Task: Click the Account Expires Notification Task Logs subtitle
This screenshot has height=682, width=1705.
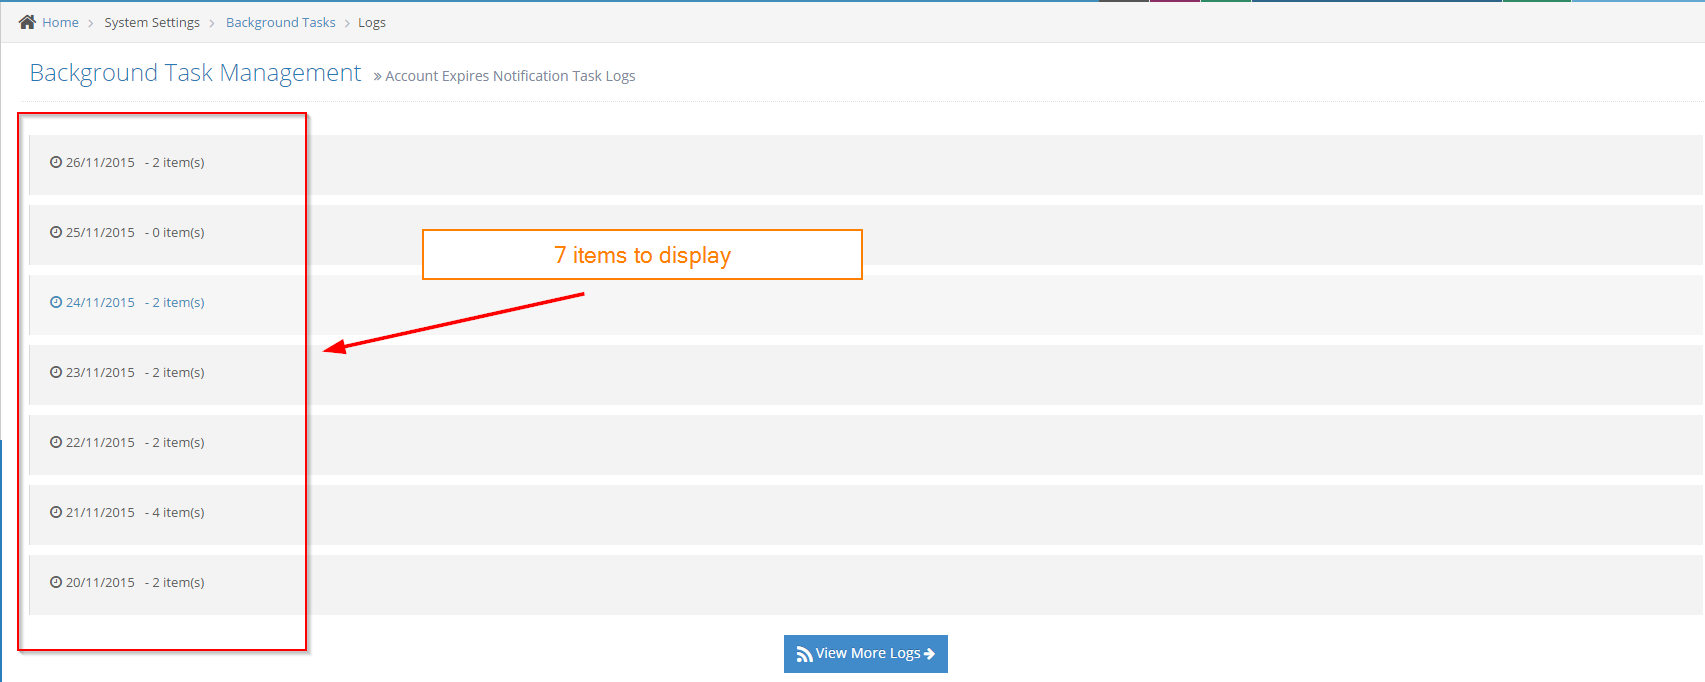Action: pos(510,76)
